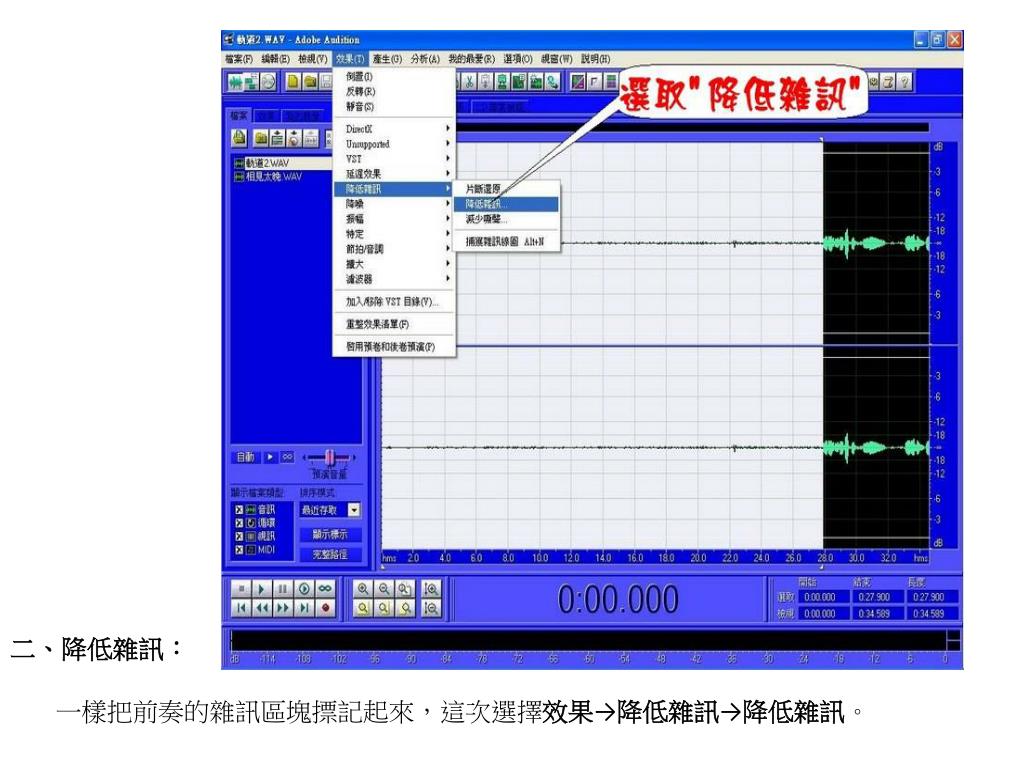
Task: Open CD project view icon
Action: point(268,82)
